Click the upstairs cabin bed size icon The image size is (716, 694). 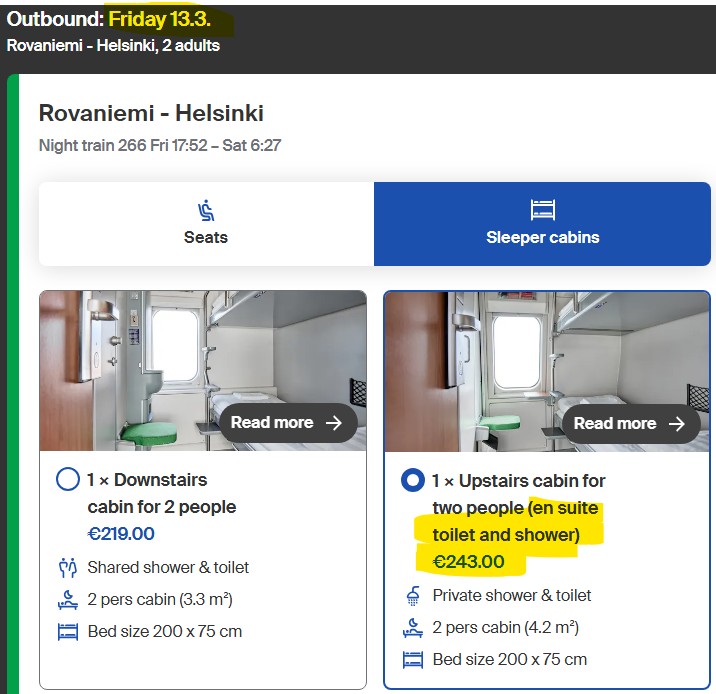412,660
